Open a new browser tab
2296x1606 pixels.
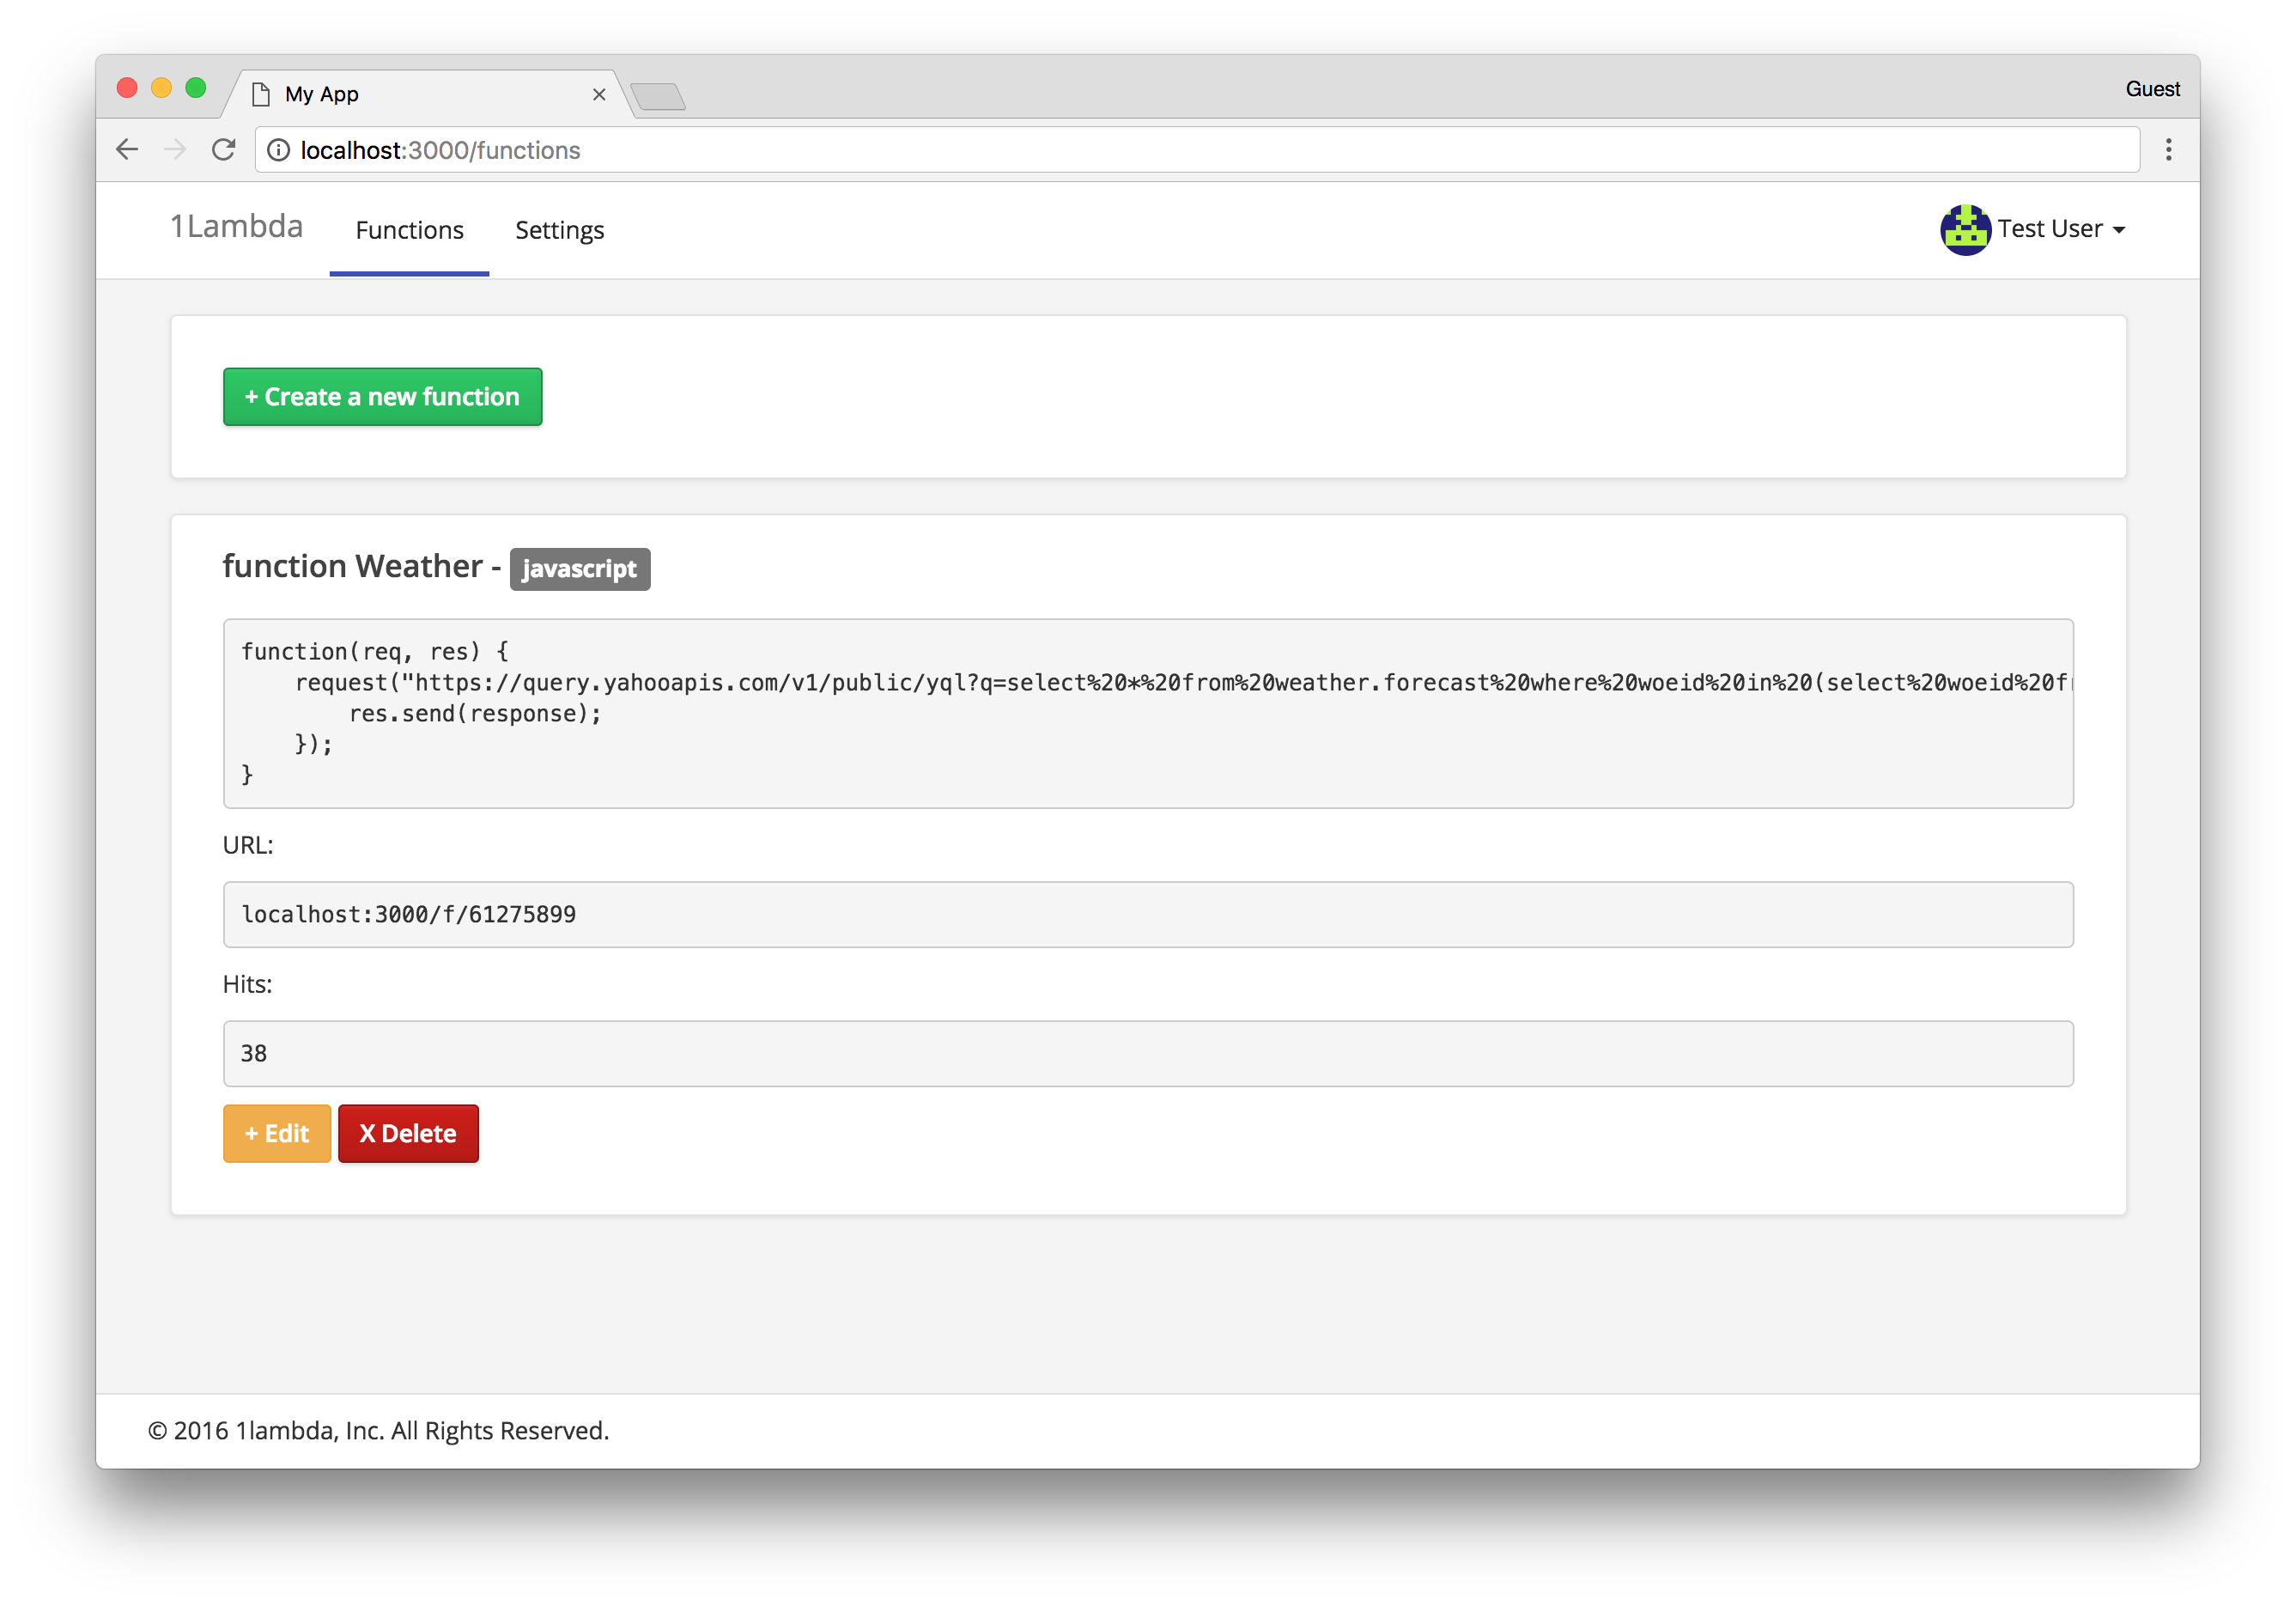pos(659,97)
